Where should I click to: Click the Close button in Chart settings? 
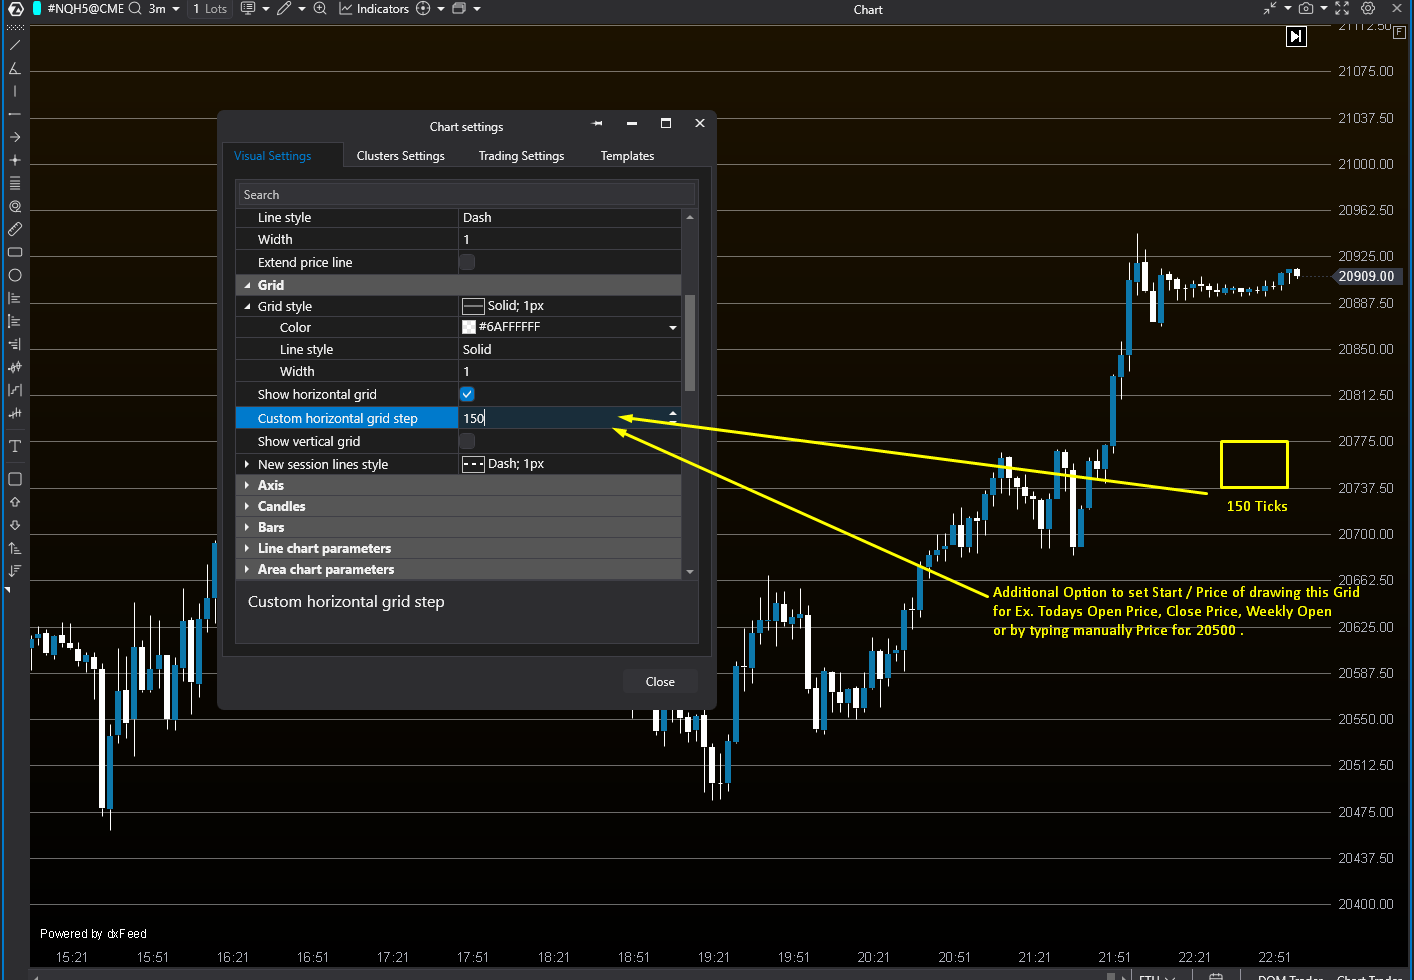(x=660, y=681)
